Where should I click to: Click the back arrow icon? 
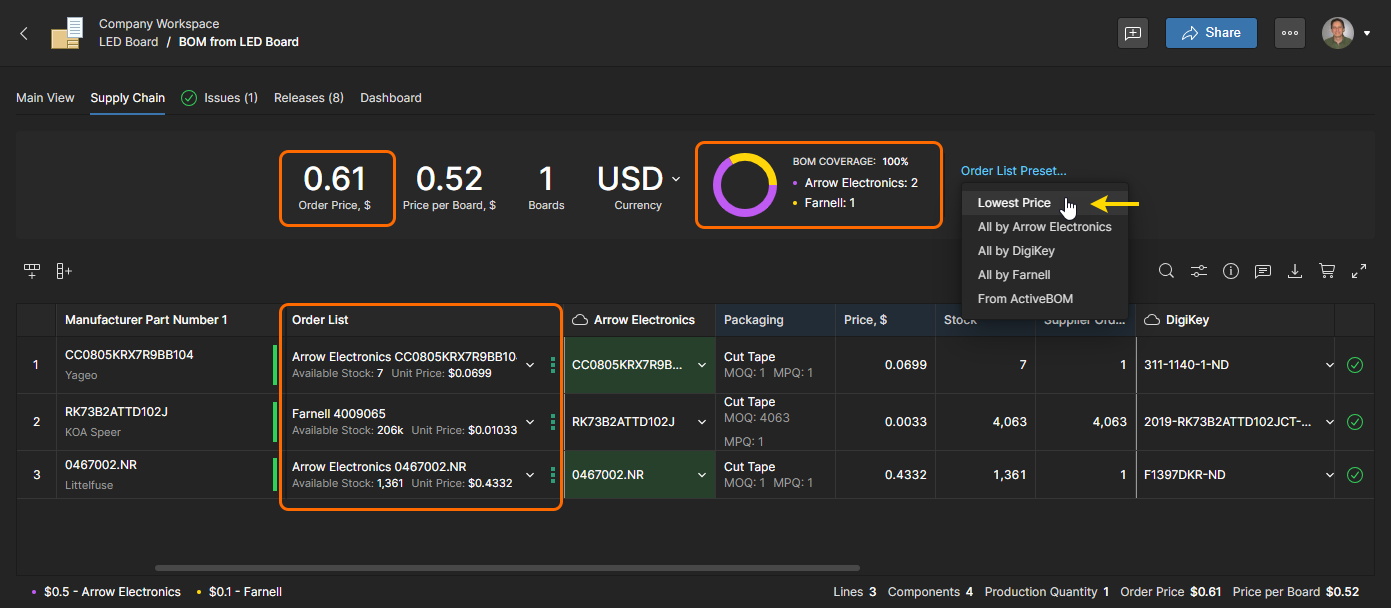click(25, 33)
